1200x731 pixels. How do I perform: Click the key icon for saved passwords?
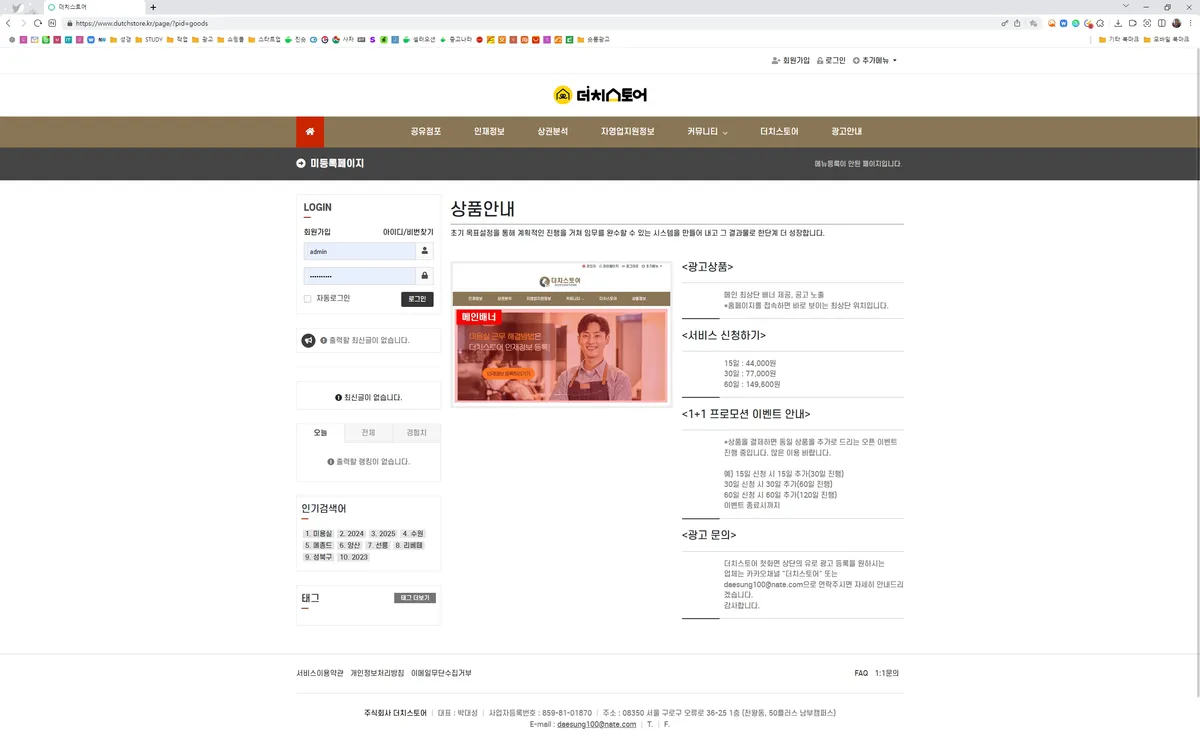click(x=1005, y=23)
